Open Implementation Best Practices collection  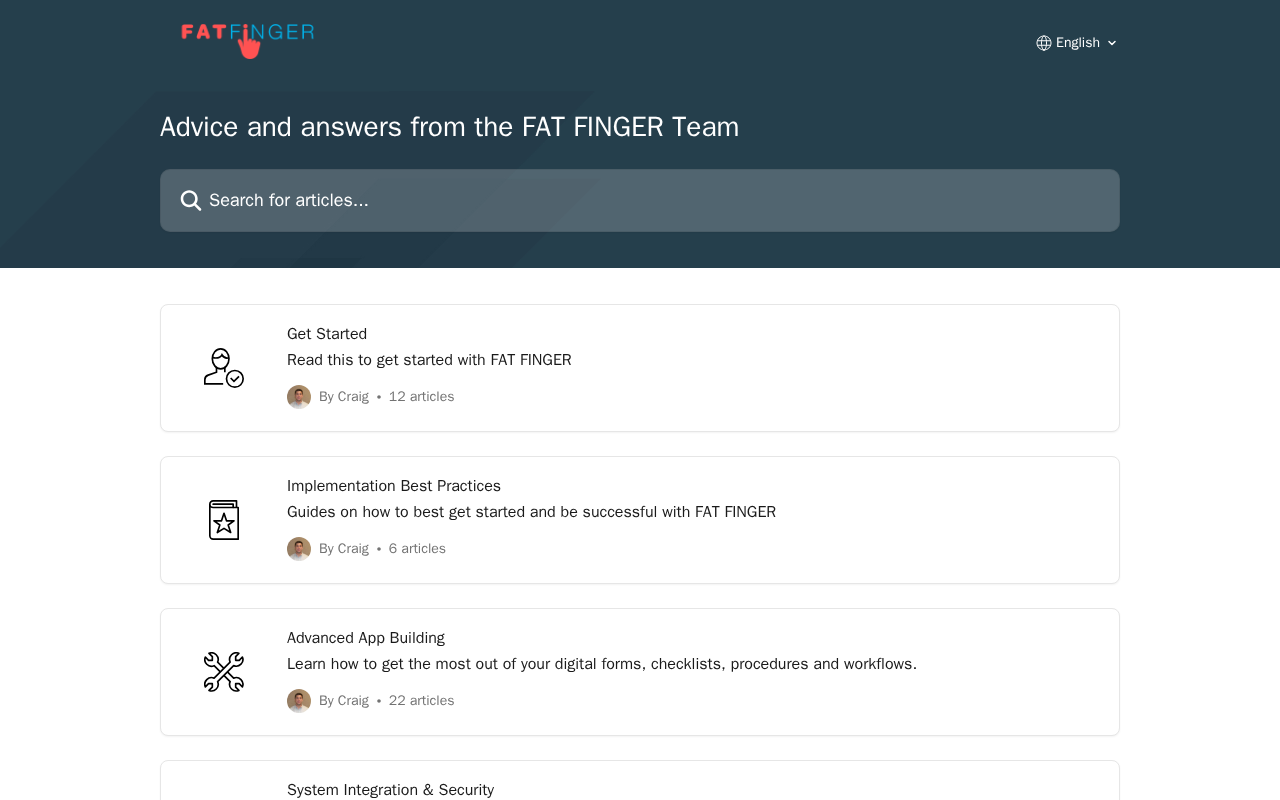[x=640, y=520]
